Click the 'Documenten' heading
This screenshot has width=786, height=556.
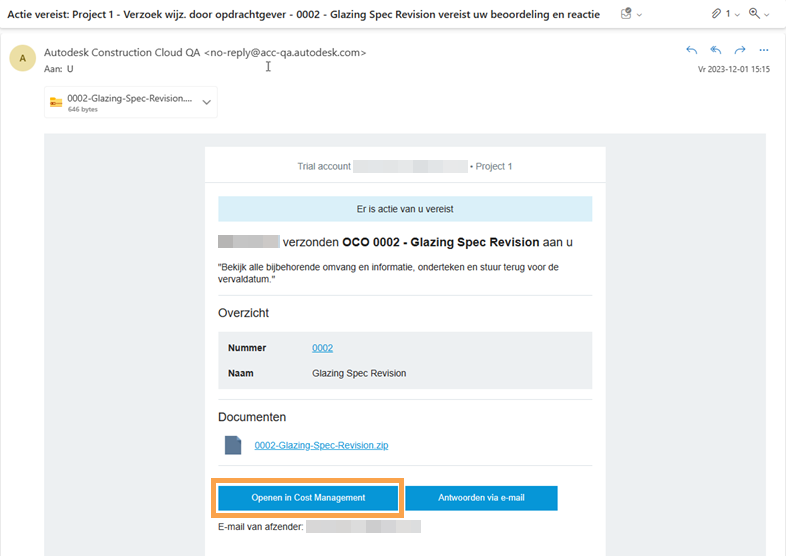coord(252,417)
